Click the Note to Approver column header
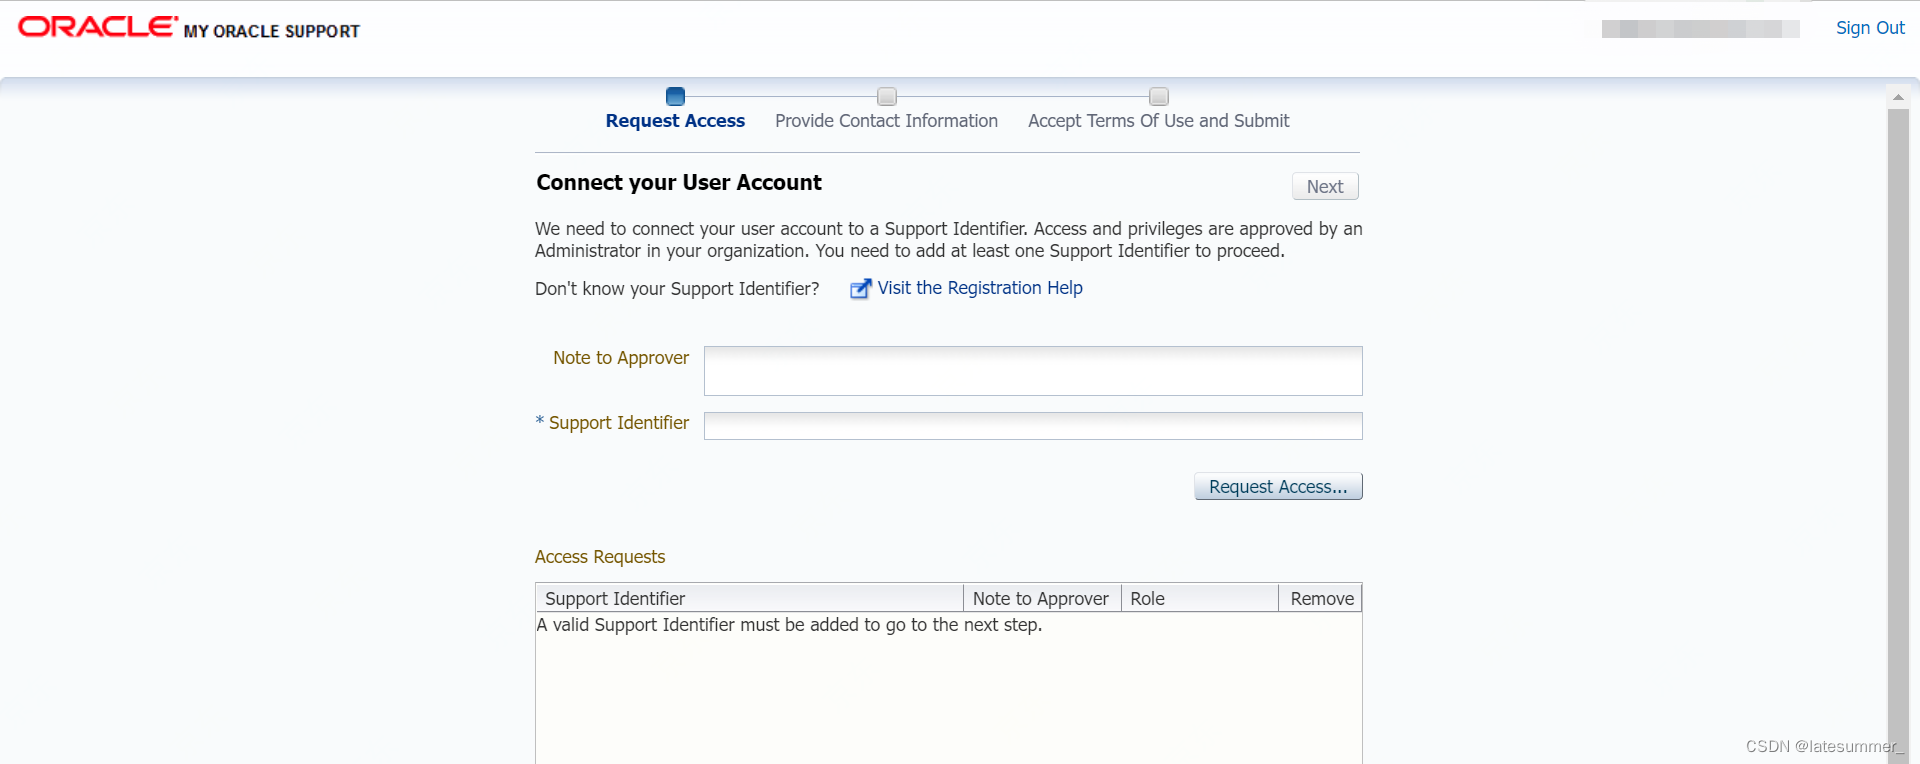The height and width of the screenshot is (764, 1920). (1041, 598)
